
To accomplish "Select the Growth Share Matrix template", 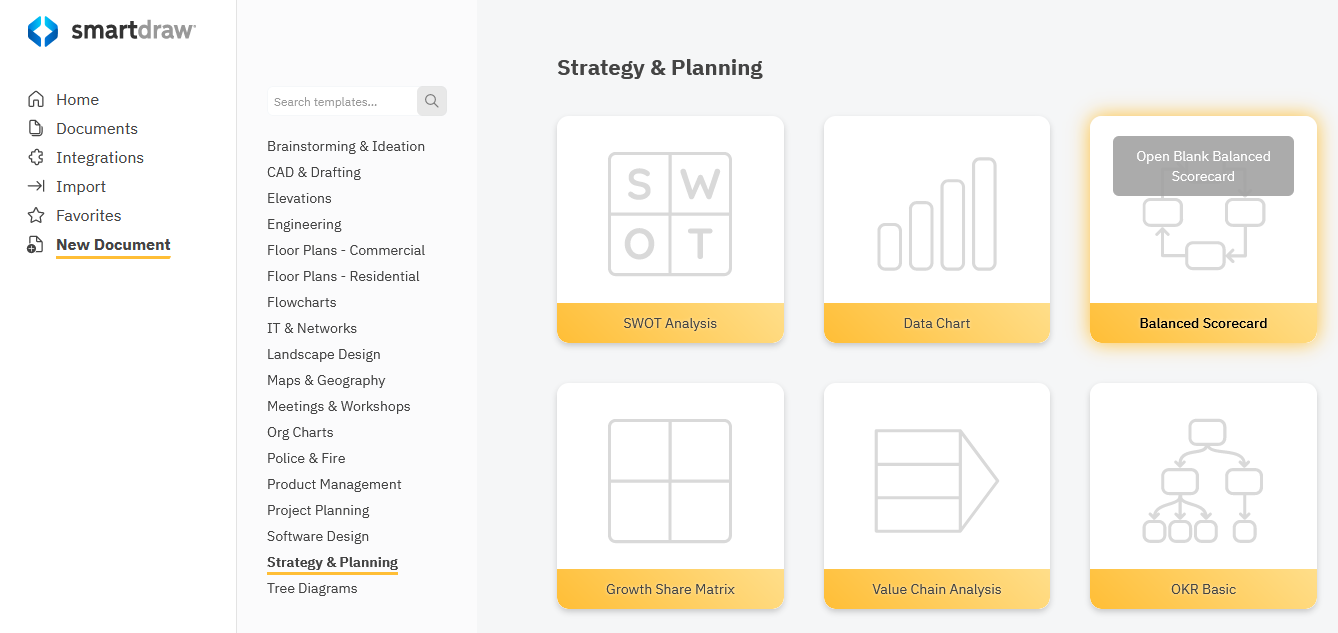I will (670, 495).
